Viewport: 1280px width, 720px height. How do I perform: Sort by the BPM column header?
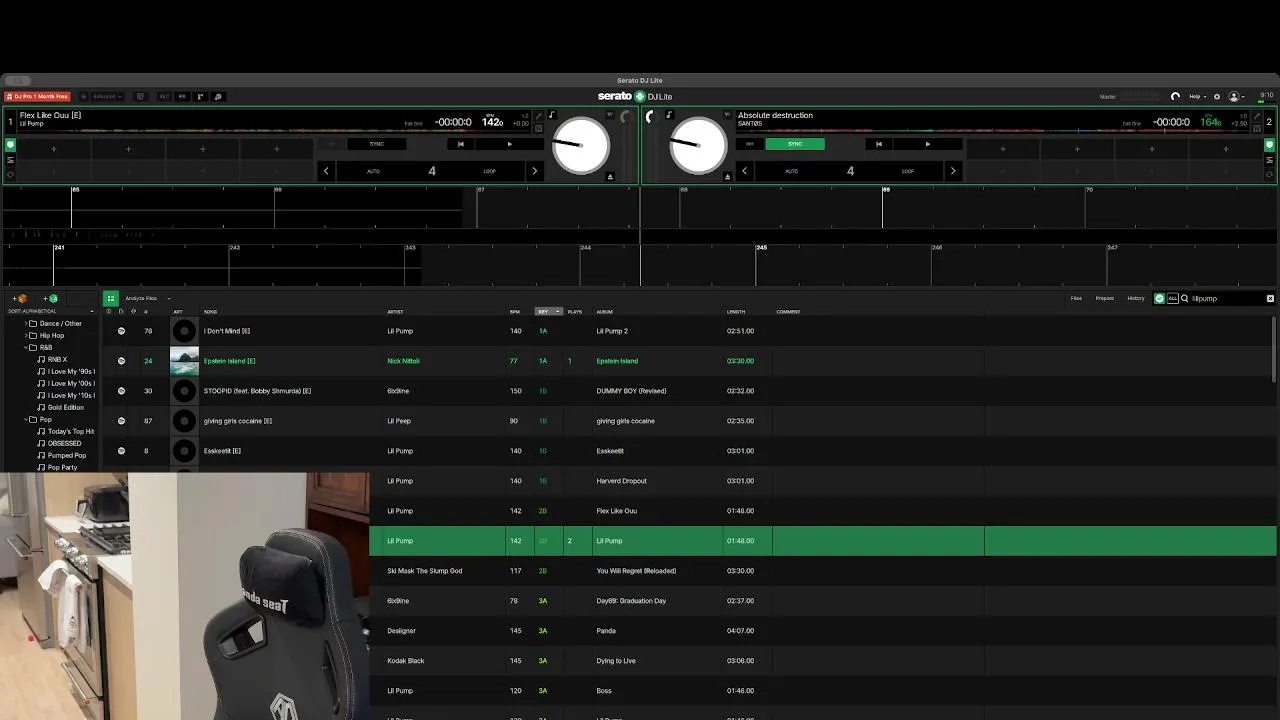click(515, 311)
